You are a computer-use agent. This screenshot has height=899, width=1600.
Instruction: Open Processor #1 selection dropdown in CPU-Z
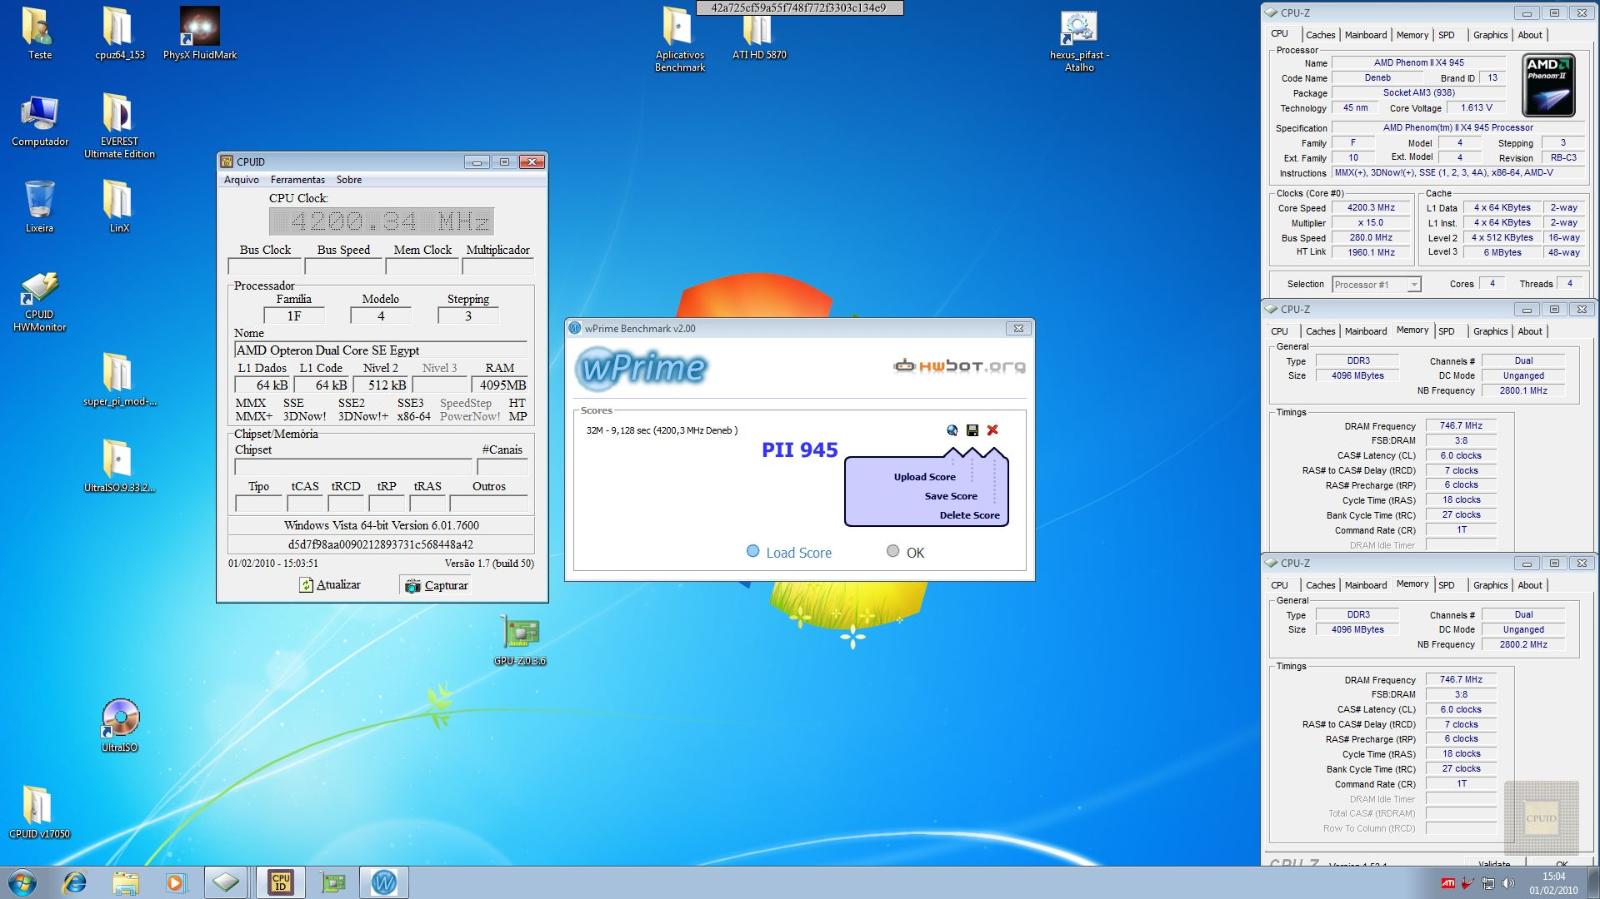point(1376,284)
